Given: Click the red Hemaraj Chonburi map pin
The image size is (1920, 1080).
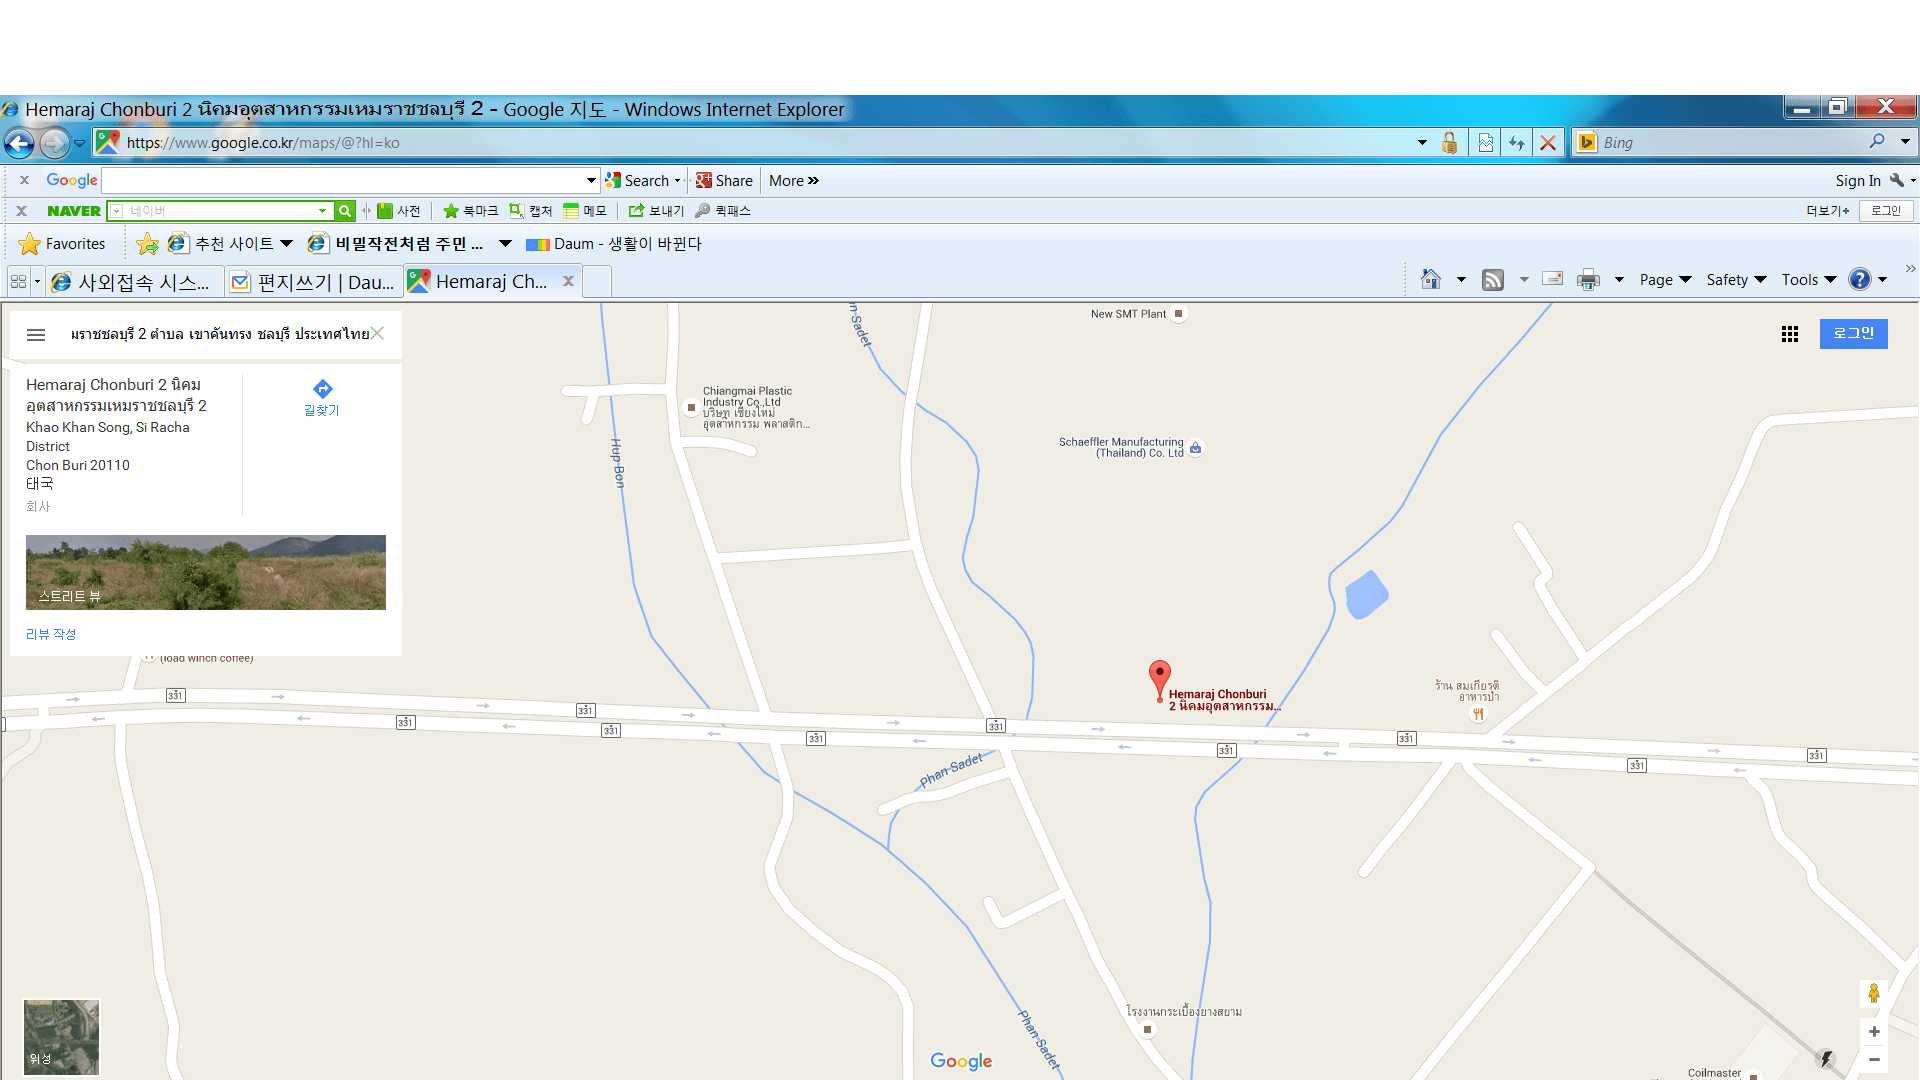Looking at the screenshot, I should [1159, 679].
